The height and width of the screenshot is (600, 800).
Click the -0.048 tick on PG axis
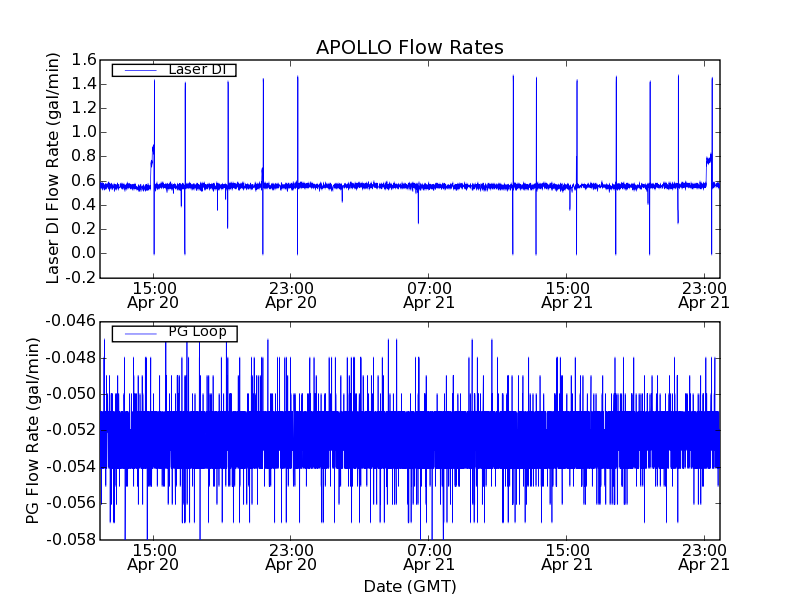tap(71, 358)
